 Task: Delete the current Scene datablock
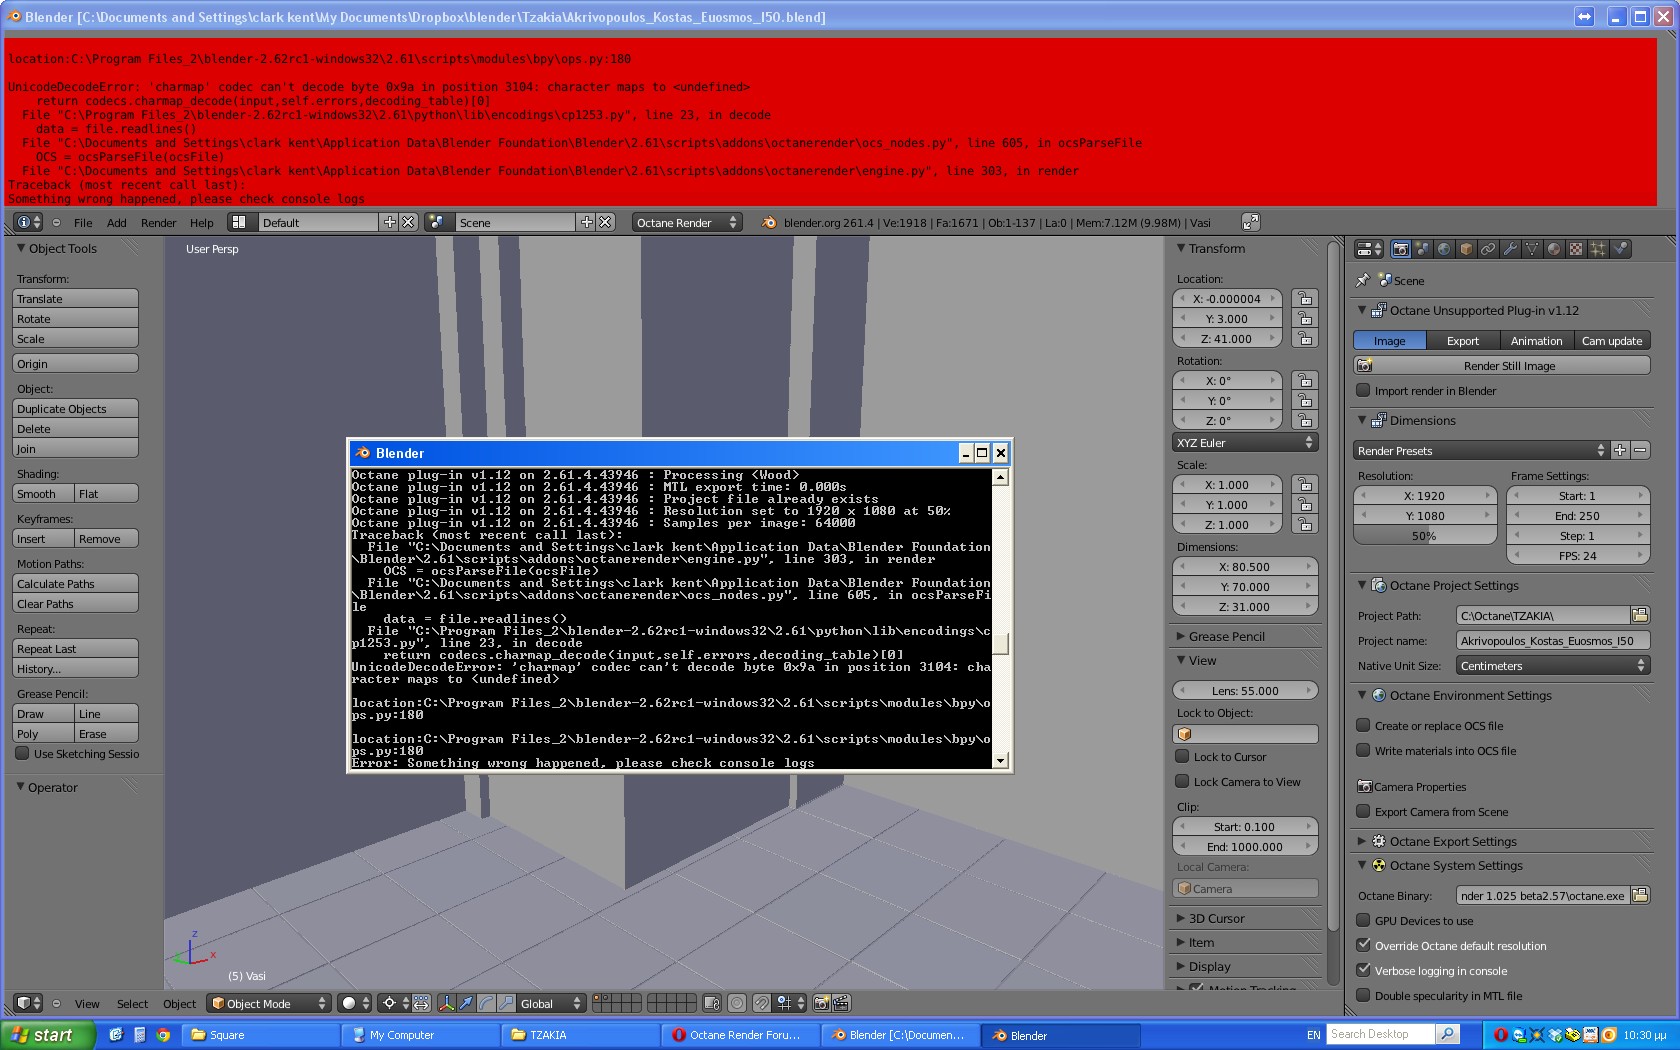[x=605, y=222]
